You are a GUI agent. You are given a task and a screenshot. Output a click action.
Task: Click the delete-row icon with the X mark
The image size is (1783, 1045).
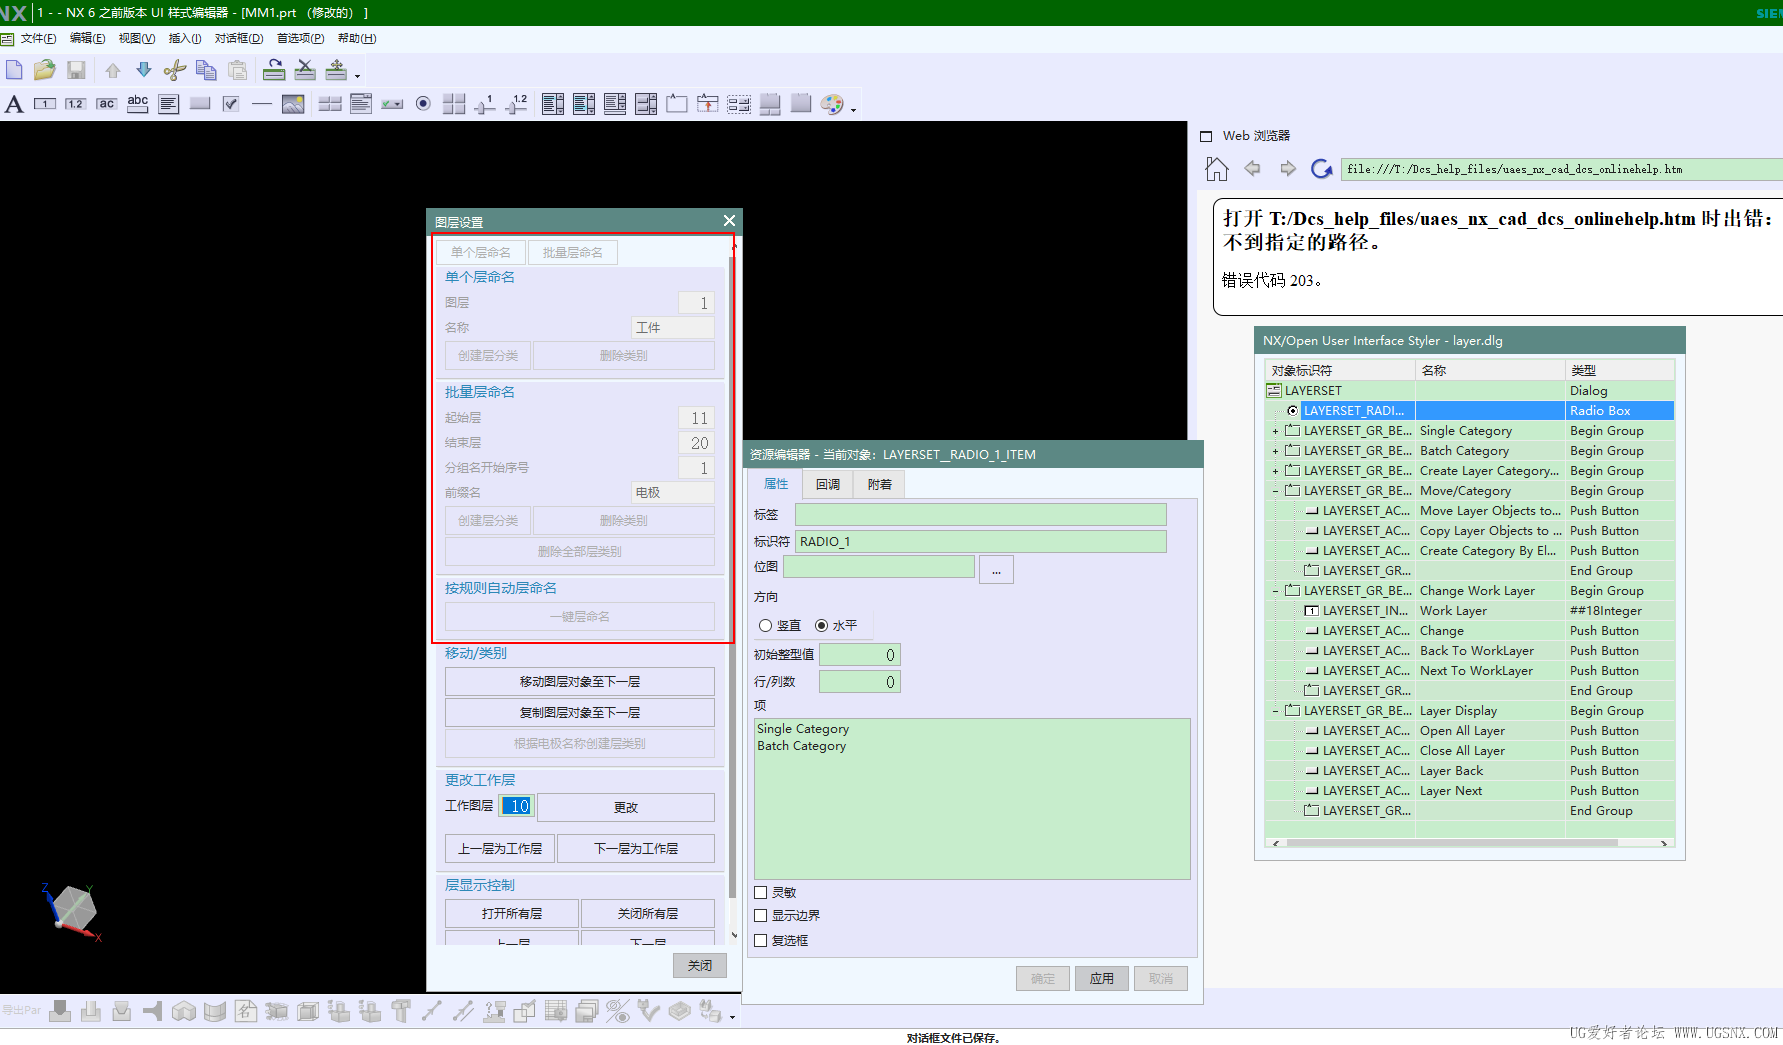[305, 70]
